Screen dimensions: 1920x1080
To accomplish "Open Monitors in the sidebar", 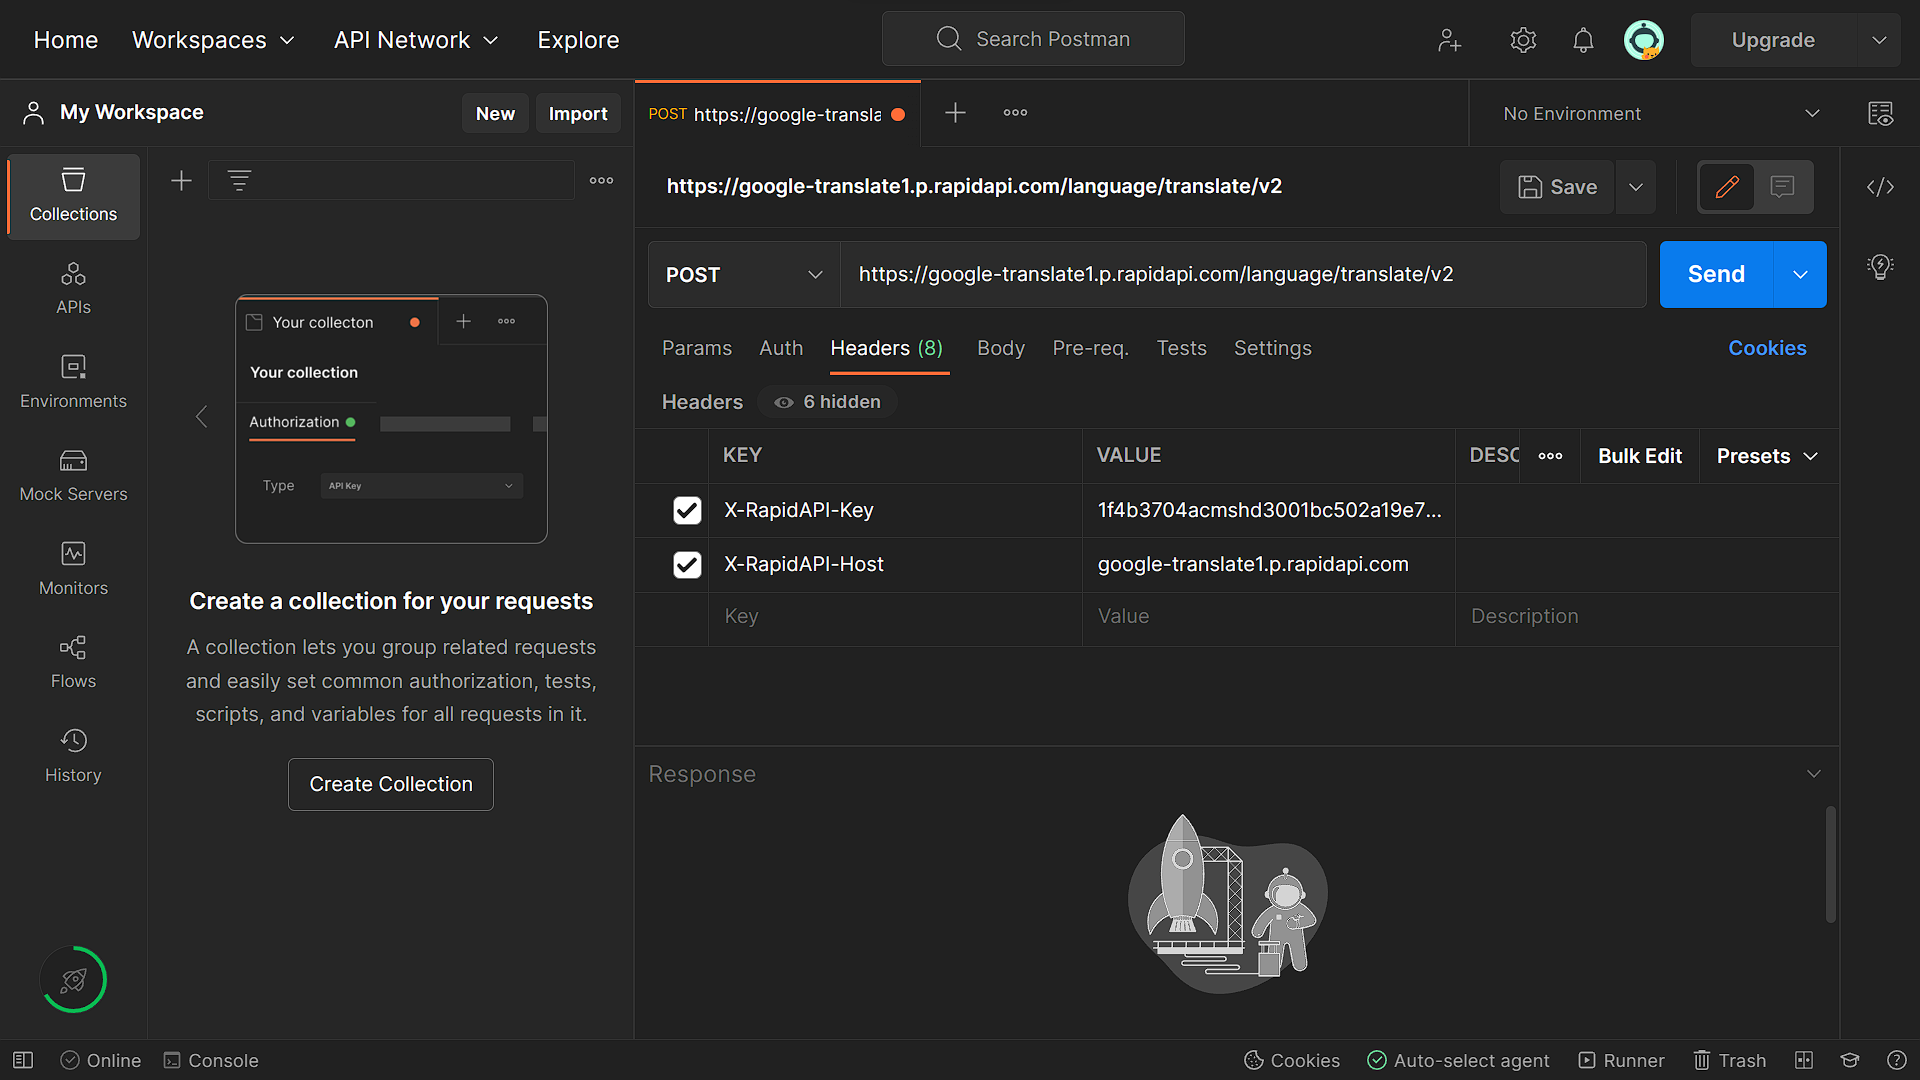I will 73,569.
